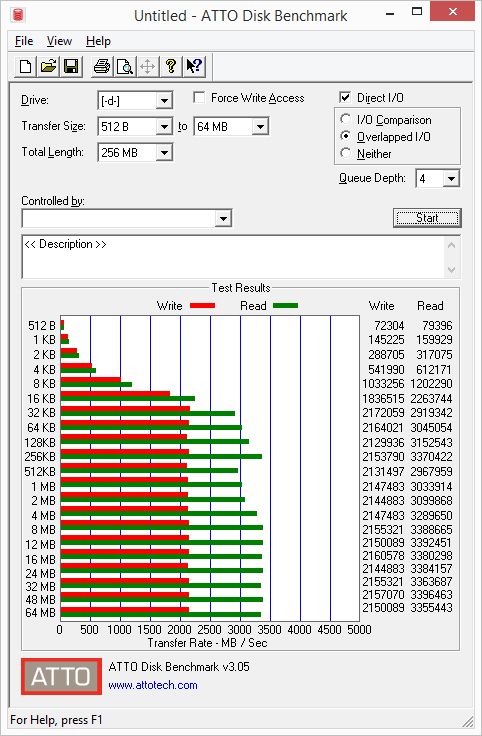Viewport: 482px width, 736px height.
Task: Click the write value 1836515
Action: pyautogui.click(x=383, y=399)
